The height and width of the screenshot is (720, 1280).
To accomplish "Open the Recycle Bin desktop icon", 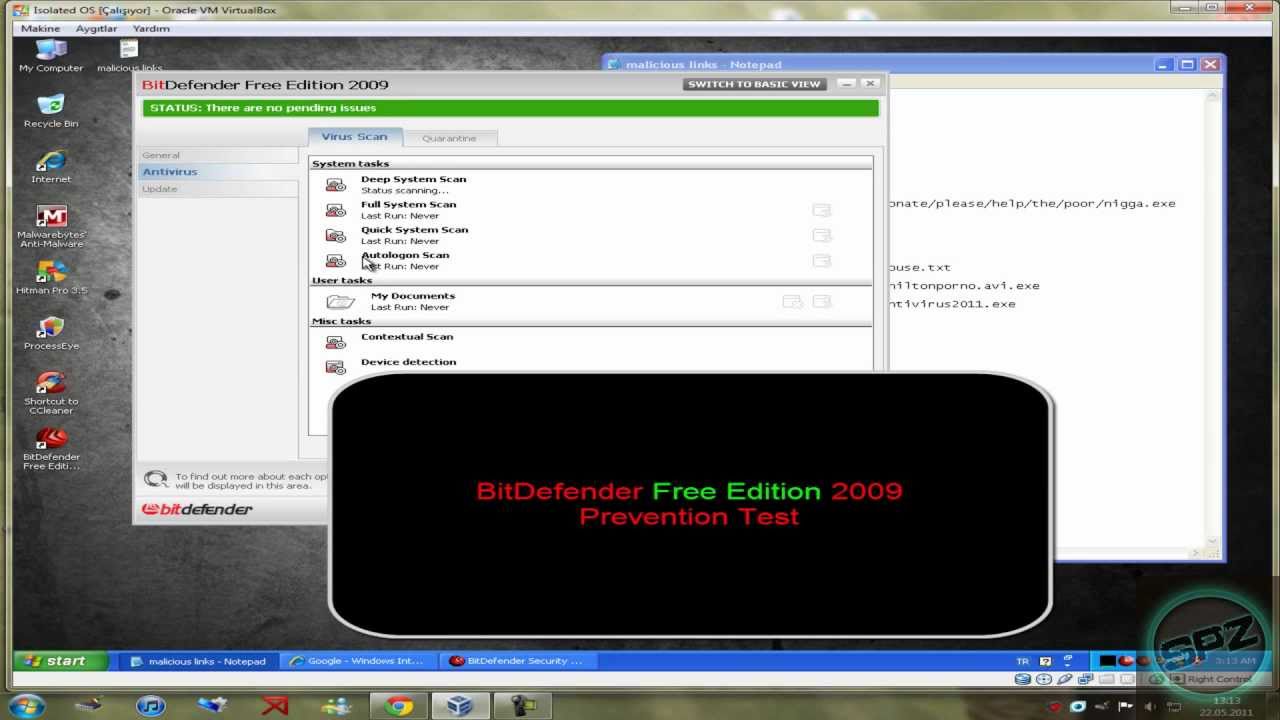I will [x=51, y=110].
